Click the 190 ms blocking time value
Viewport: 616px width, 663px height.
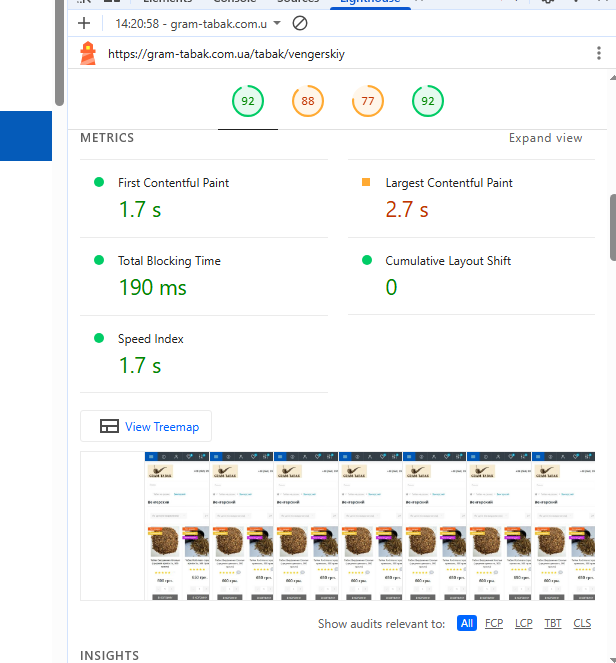click(153, 288)
